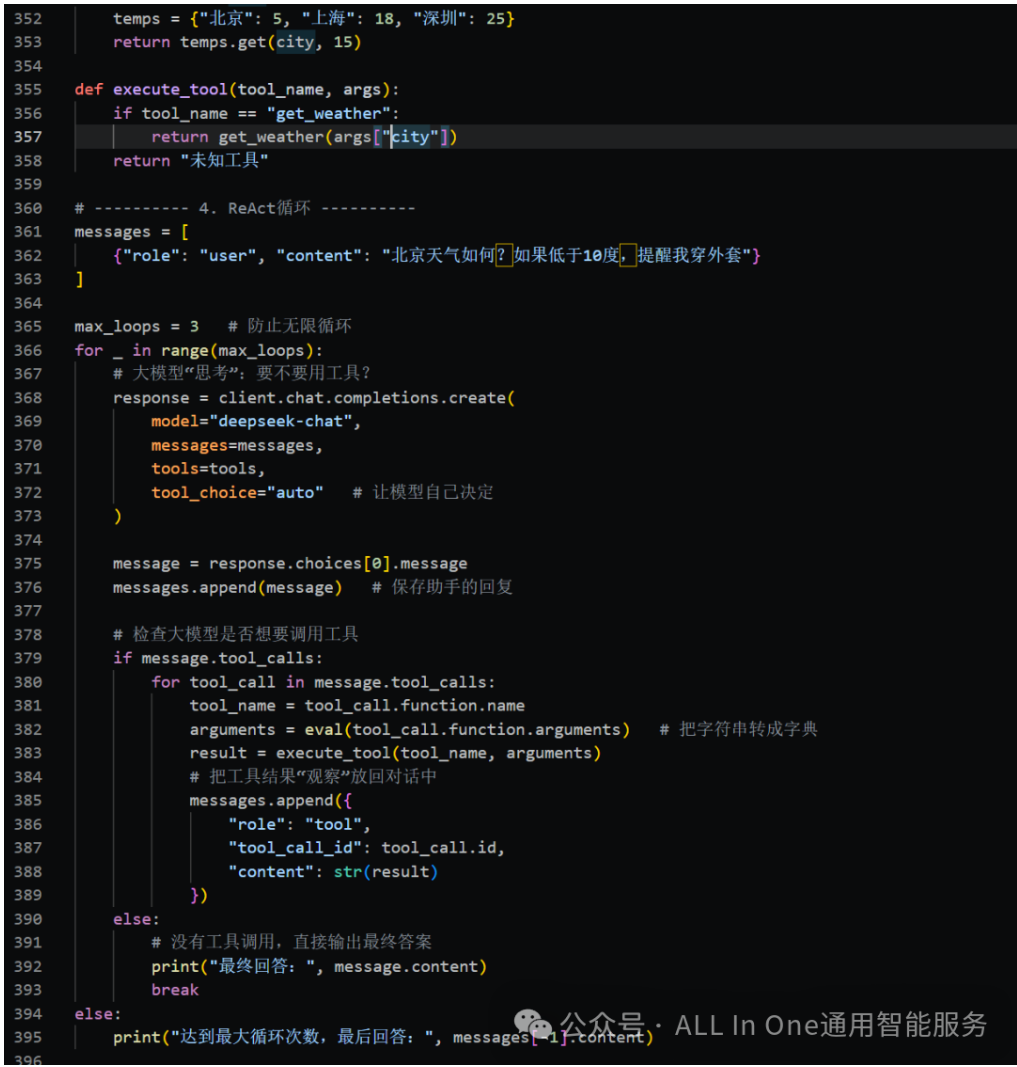Click line number 360 in the gutter
Image resolution: width=1017 pixels, height=1067 pixels.
point(28,208)
